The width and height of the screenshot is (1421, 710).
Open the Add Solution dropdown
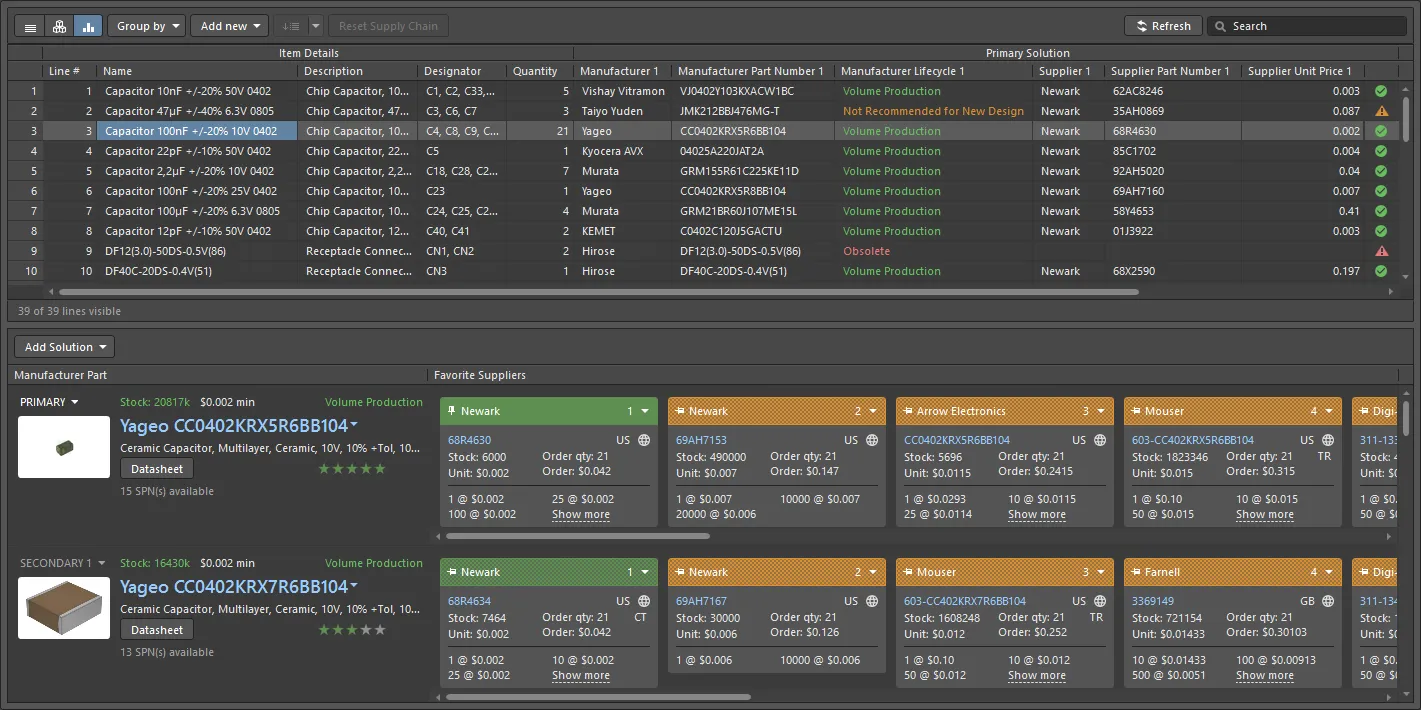click(x=65, y=347)
